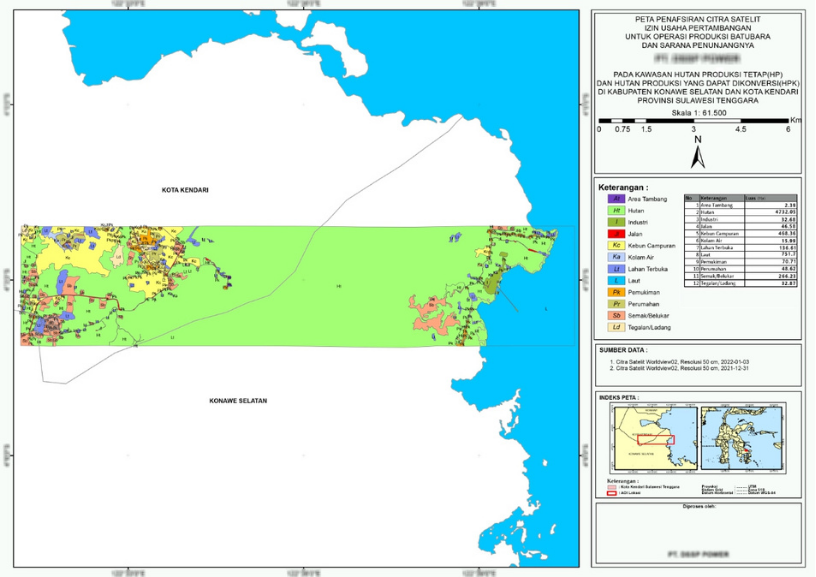Viewport: 816px width, 577px height.
Task: Click the cyan Laut legend swatch
Action: point(616,281)
